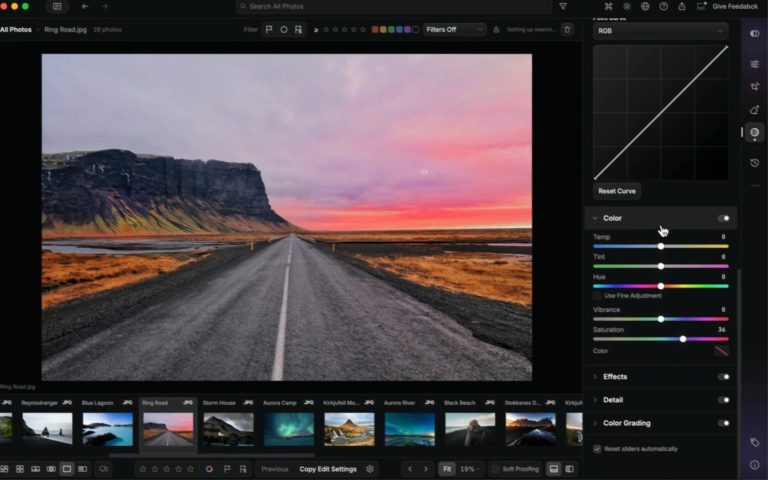Click the command shortcuts icon in top bar
This screenshot has width=768, height=480.
tap(608, 6)
